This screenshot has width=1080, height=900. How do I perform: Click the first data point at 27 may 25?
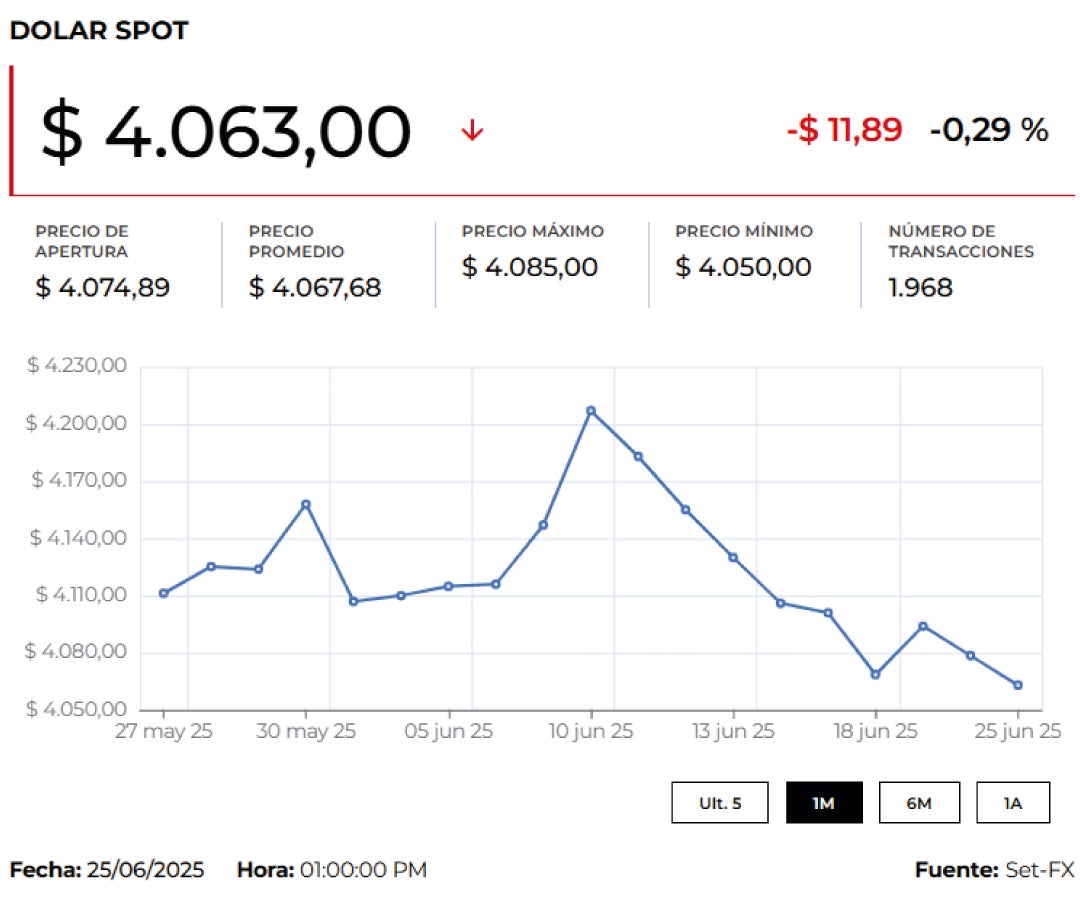click(x=164, y=593)
